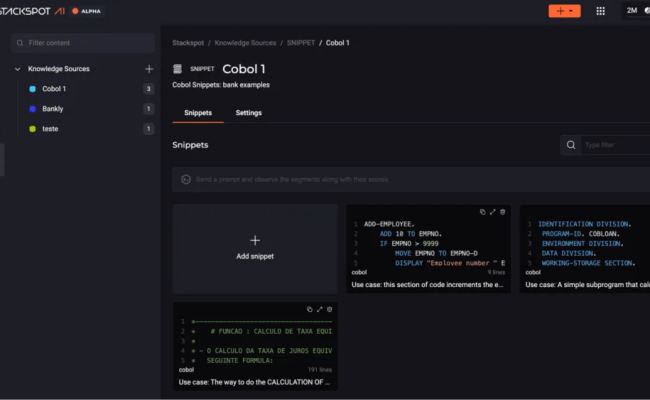This screenshot has width=650, height=400.
Task: Click the blue color dot beside Bankly
Action: (x=32, y=109)
